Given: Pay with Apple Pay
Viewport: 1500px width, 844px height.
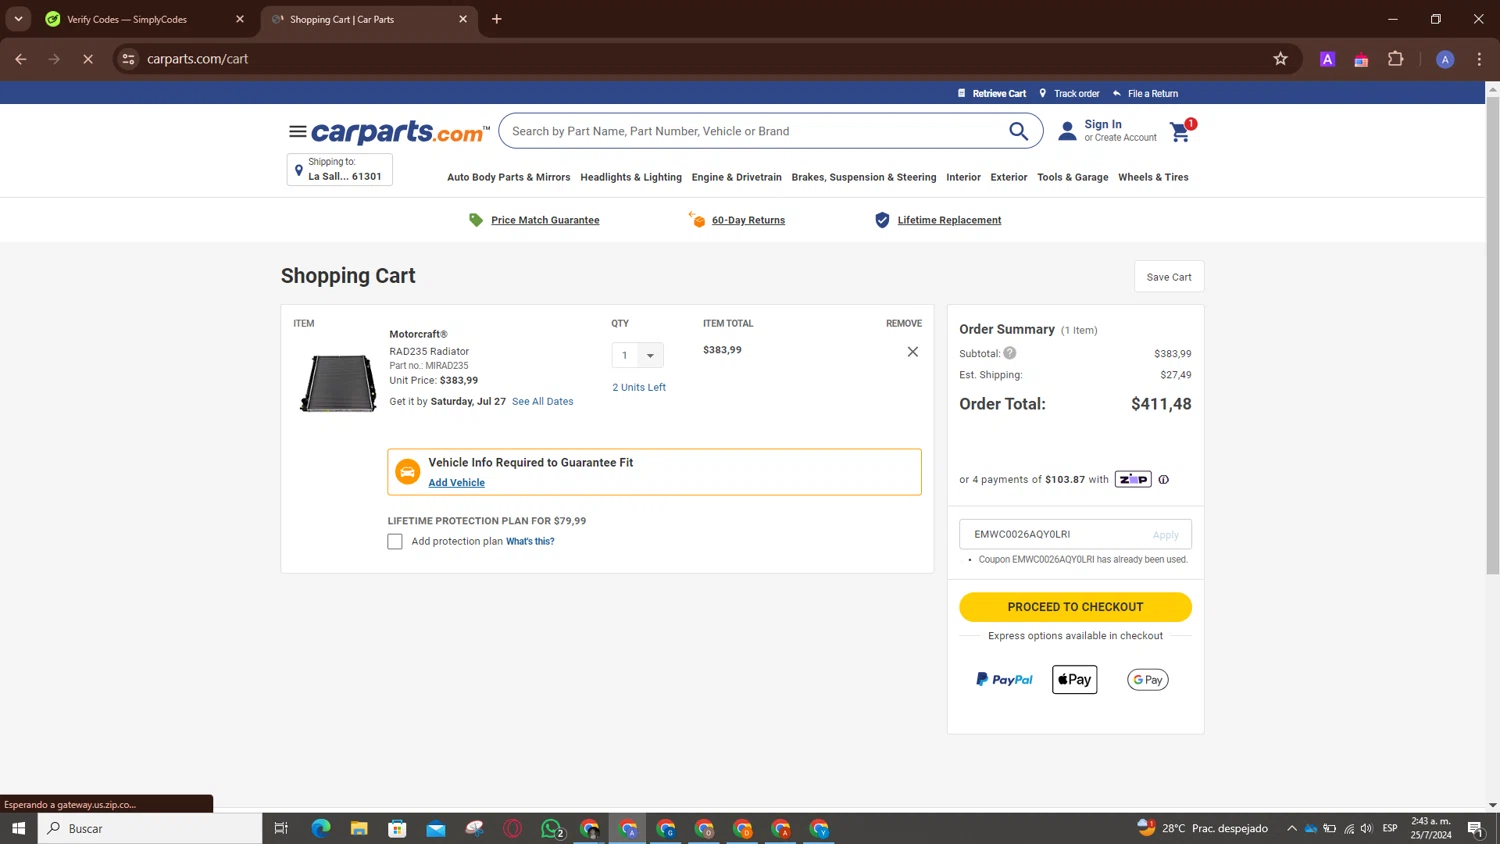Looking at the screenshot, I should click(x=1075, y=680).
